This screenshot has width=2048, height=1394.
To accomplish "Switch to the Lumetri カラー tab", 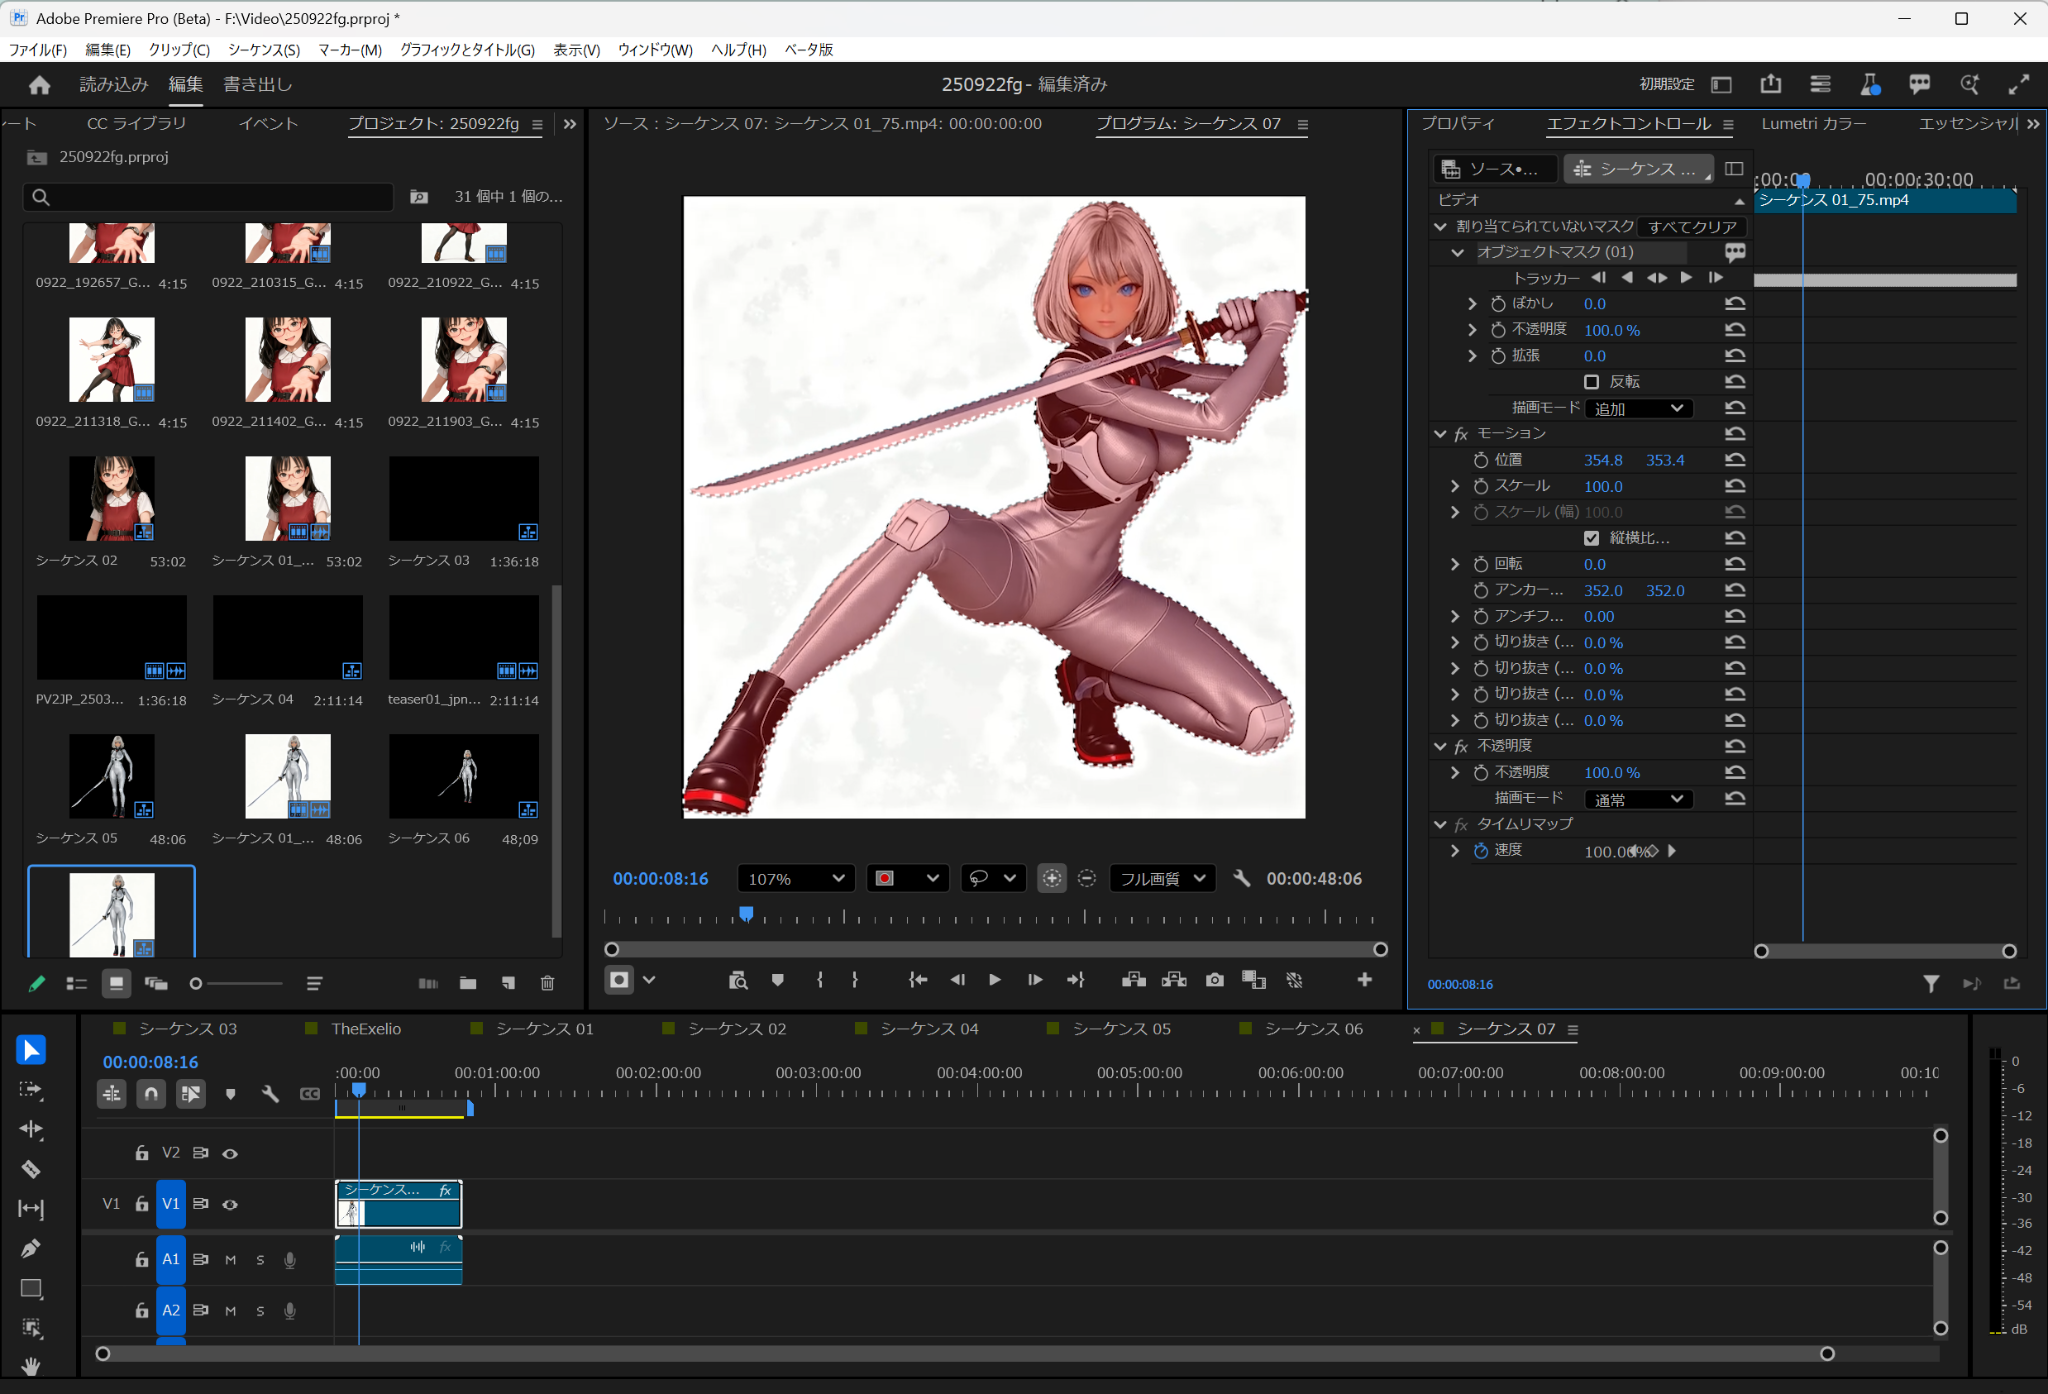I will click(1813, 124).
